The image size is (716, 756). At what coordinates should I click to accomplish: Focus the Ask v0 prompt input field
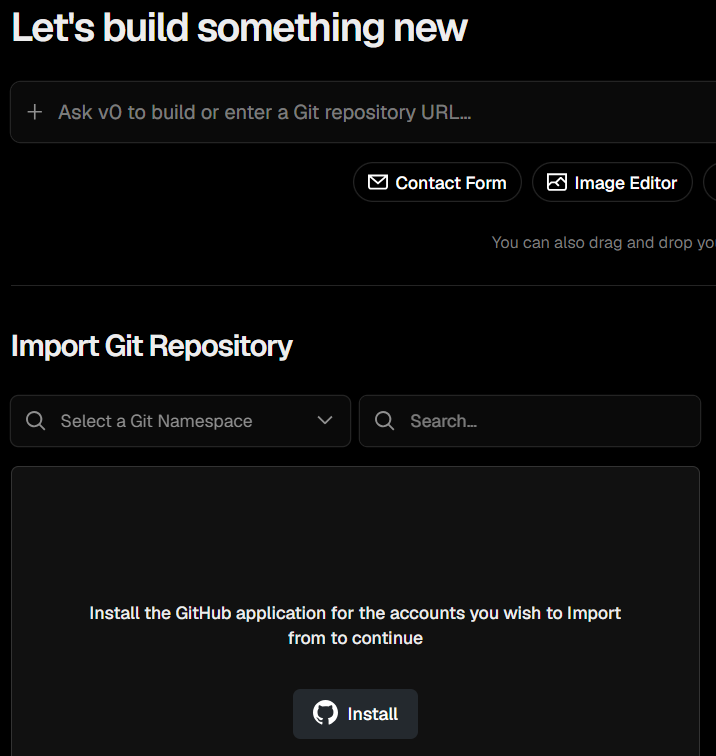click(363, 112)
